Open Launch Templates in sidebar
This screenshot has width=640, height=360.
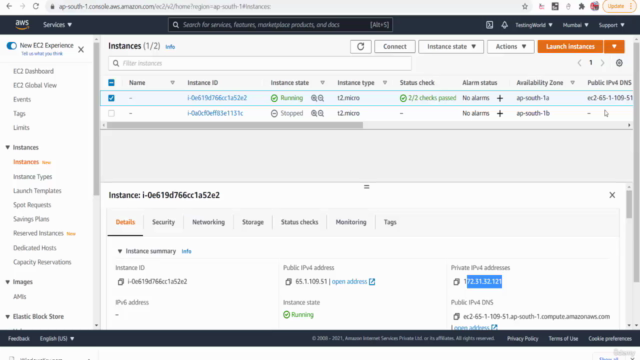pos(37,191)
